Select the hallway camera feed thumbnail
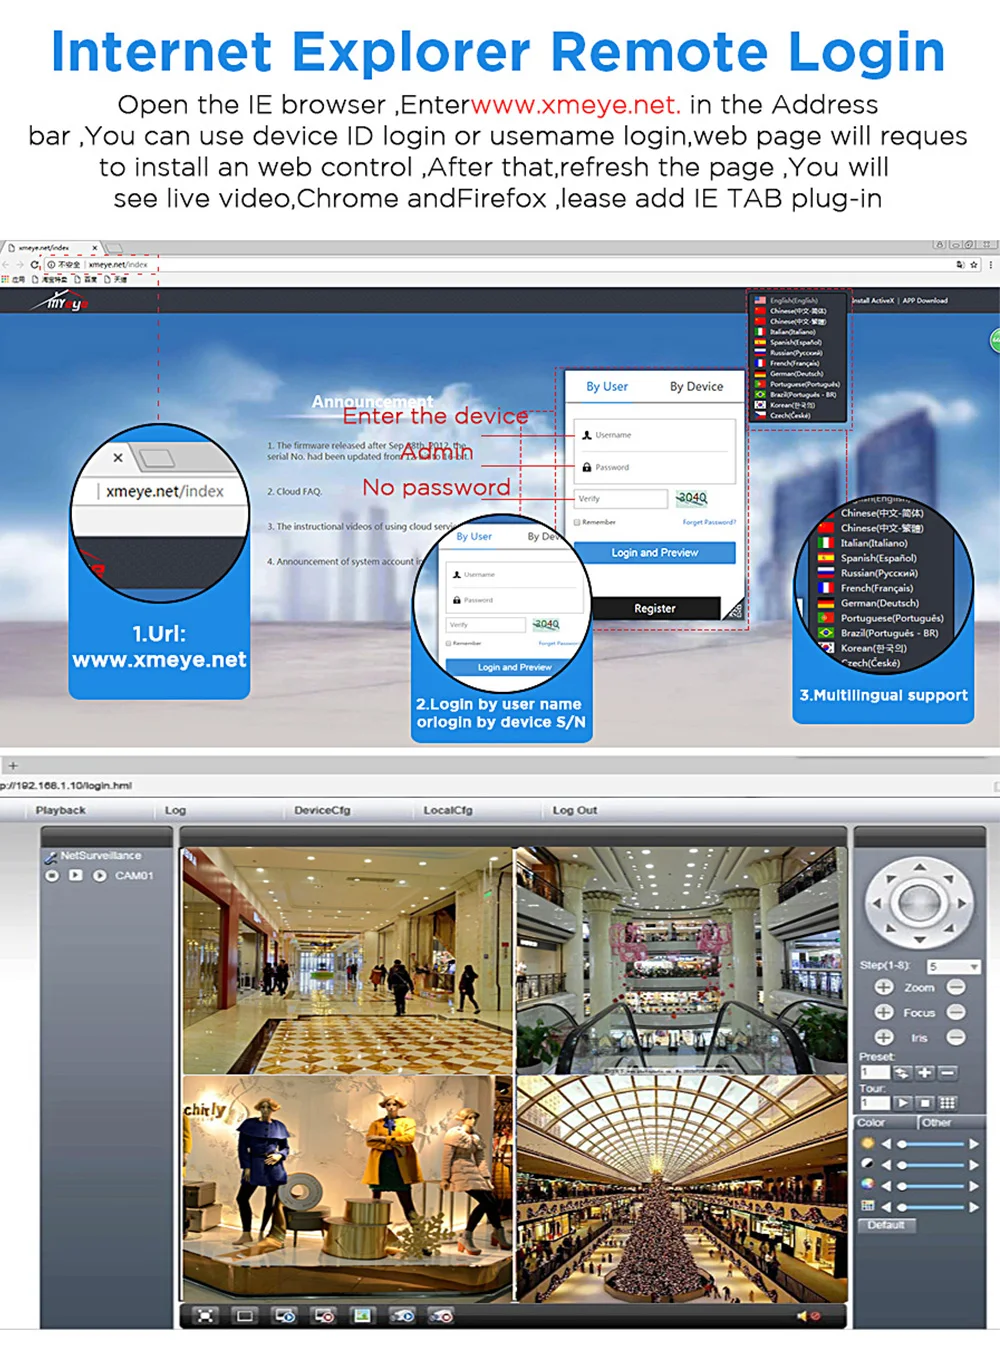The width and height of the screenshot is (1000, 1352). point(347,960)
